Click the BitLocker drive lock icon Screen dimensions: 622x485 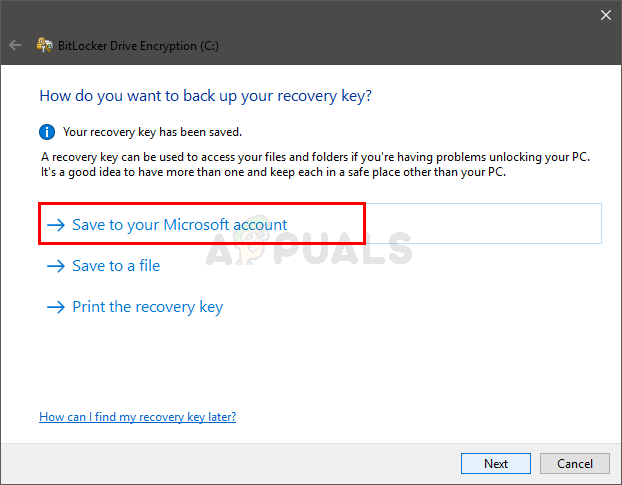[44, 45]
